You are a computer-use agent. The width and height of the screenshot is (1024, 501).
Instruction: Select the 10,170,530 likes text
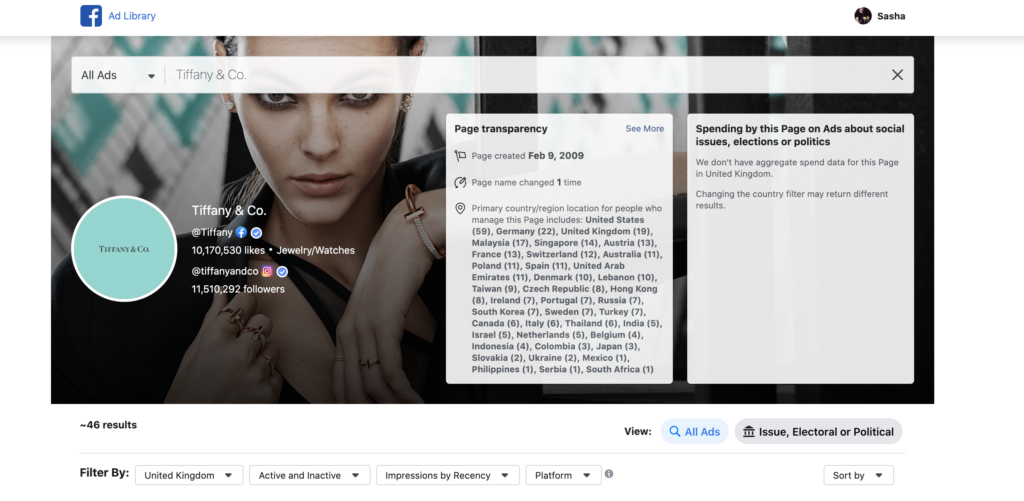tap(228, 250)
